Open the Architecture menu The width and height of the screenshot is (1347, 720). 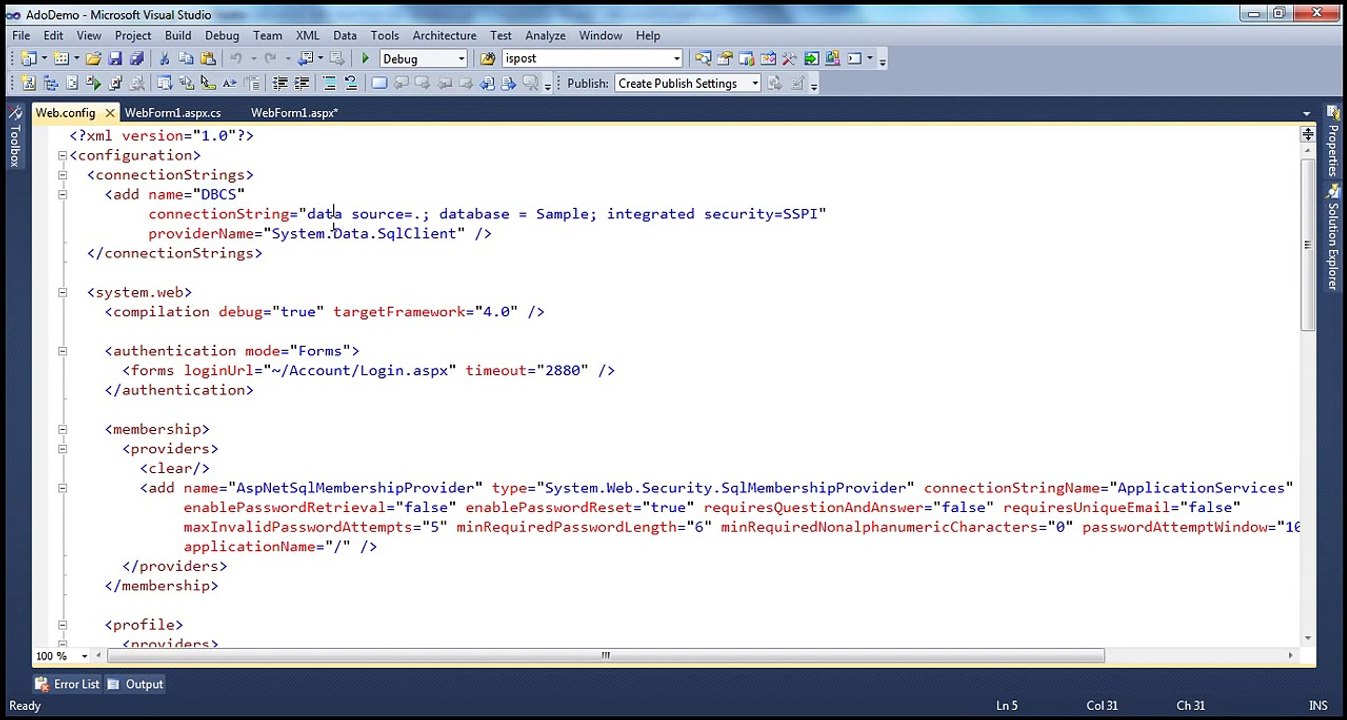click(x=444, y=35)
